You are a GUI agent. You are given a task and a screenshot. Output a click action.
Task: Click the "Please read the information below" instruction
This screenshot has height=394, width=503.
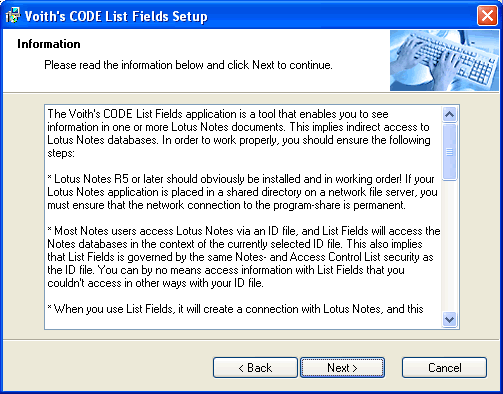pyautogui.click(x=188, y=65)
